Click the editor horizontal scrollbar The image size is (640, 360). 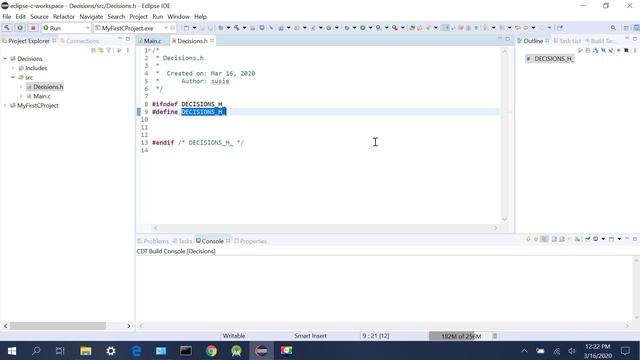pos(325,228)
